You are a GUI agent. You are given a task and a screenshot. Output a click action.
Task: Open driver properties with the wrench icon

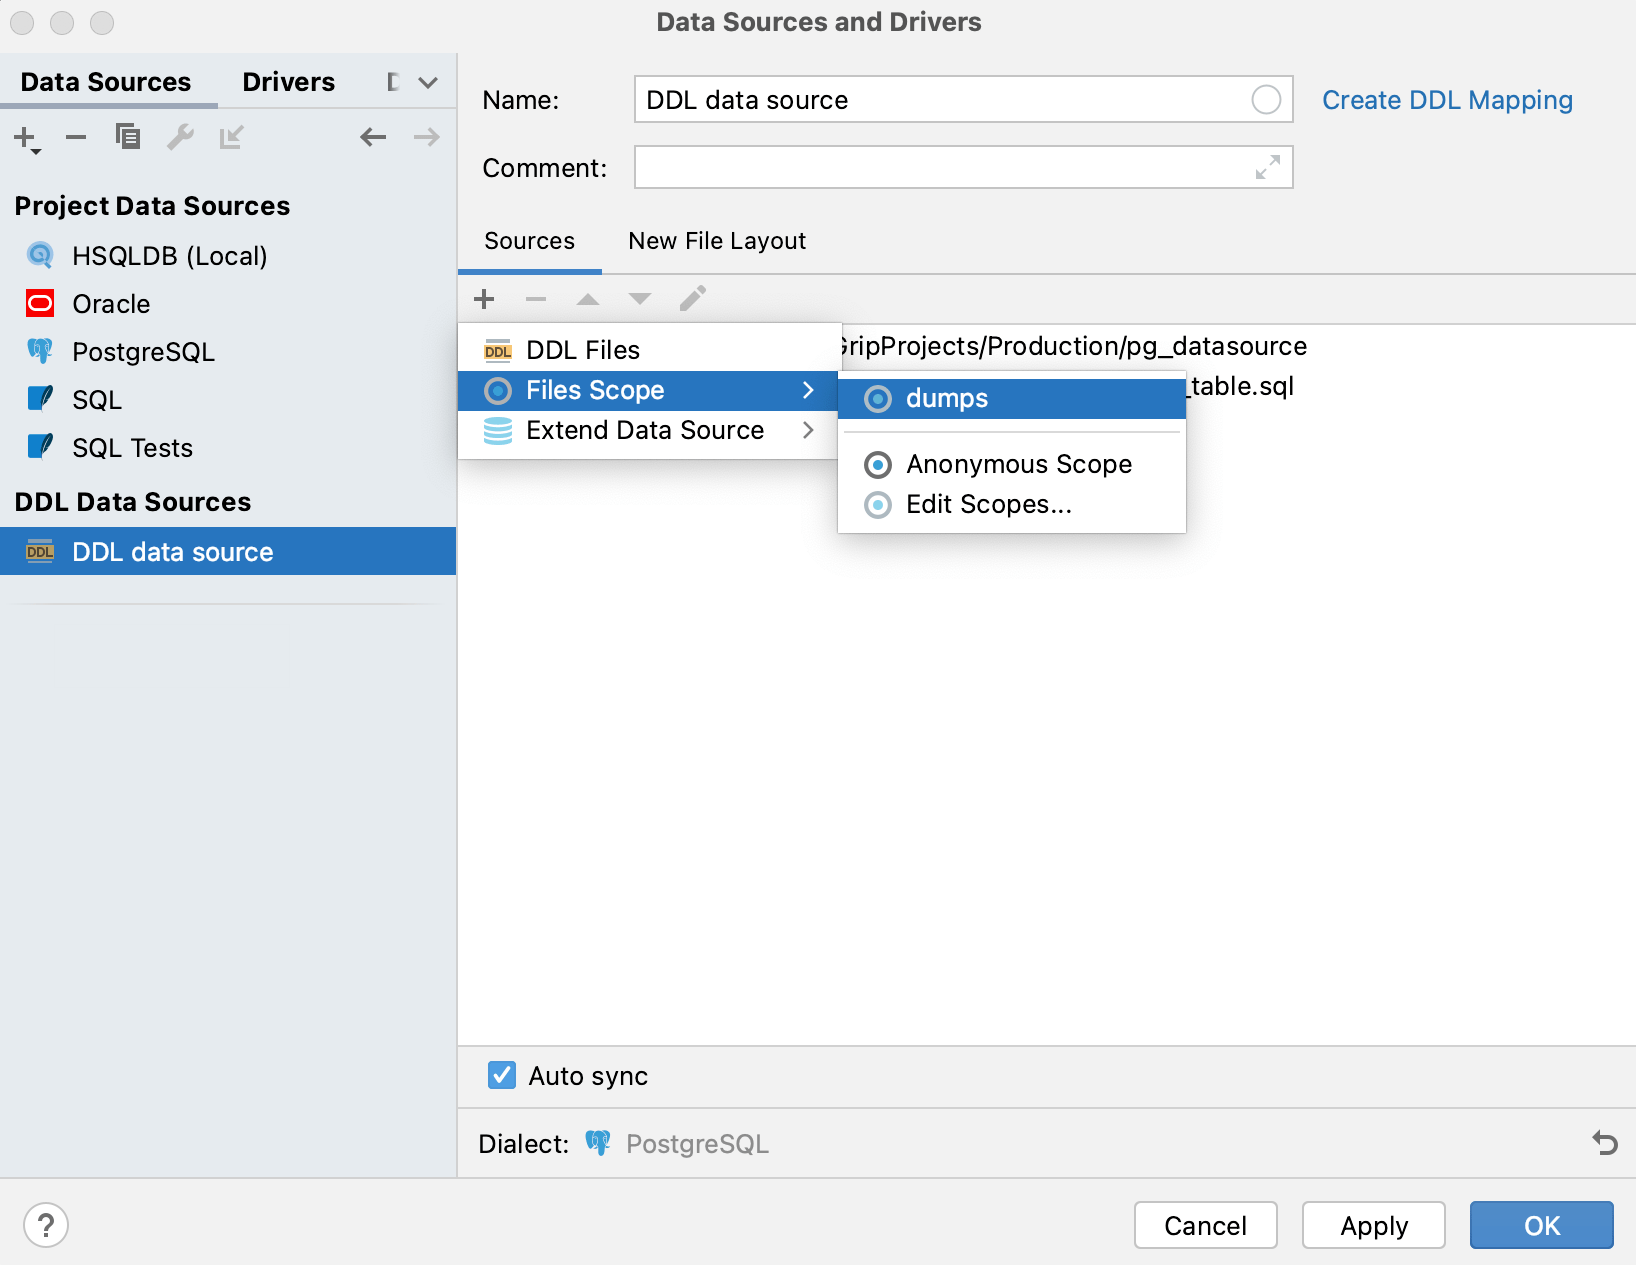click(x=180, y=137)
